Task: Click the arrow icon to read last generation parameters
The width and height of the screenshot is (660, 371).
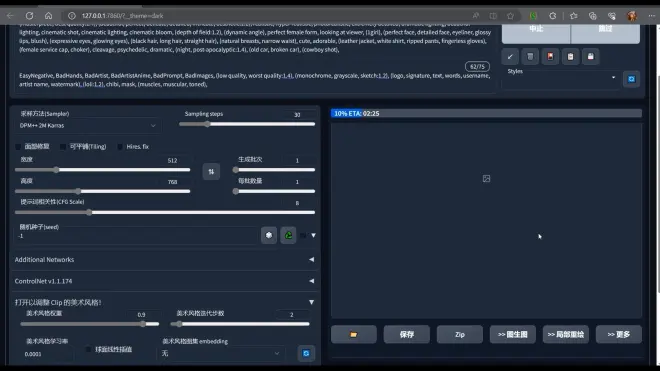Action: pyautogui.click(x=510, y=56)
